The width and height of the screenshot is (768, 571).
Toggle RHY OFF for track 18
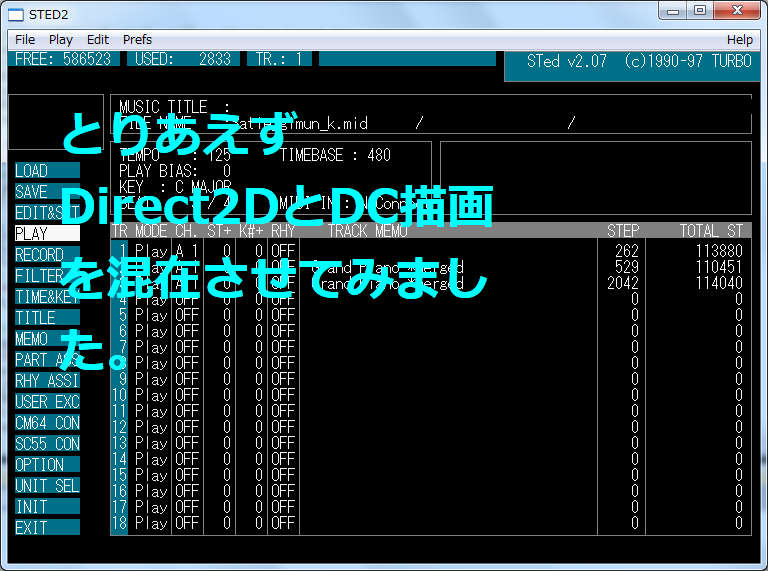click(x=283, y=523)
